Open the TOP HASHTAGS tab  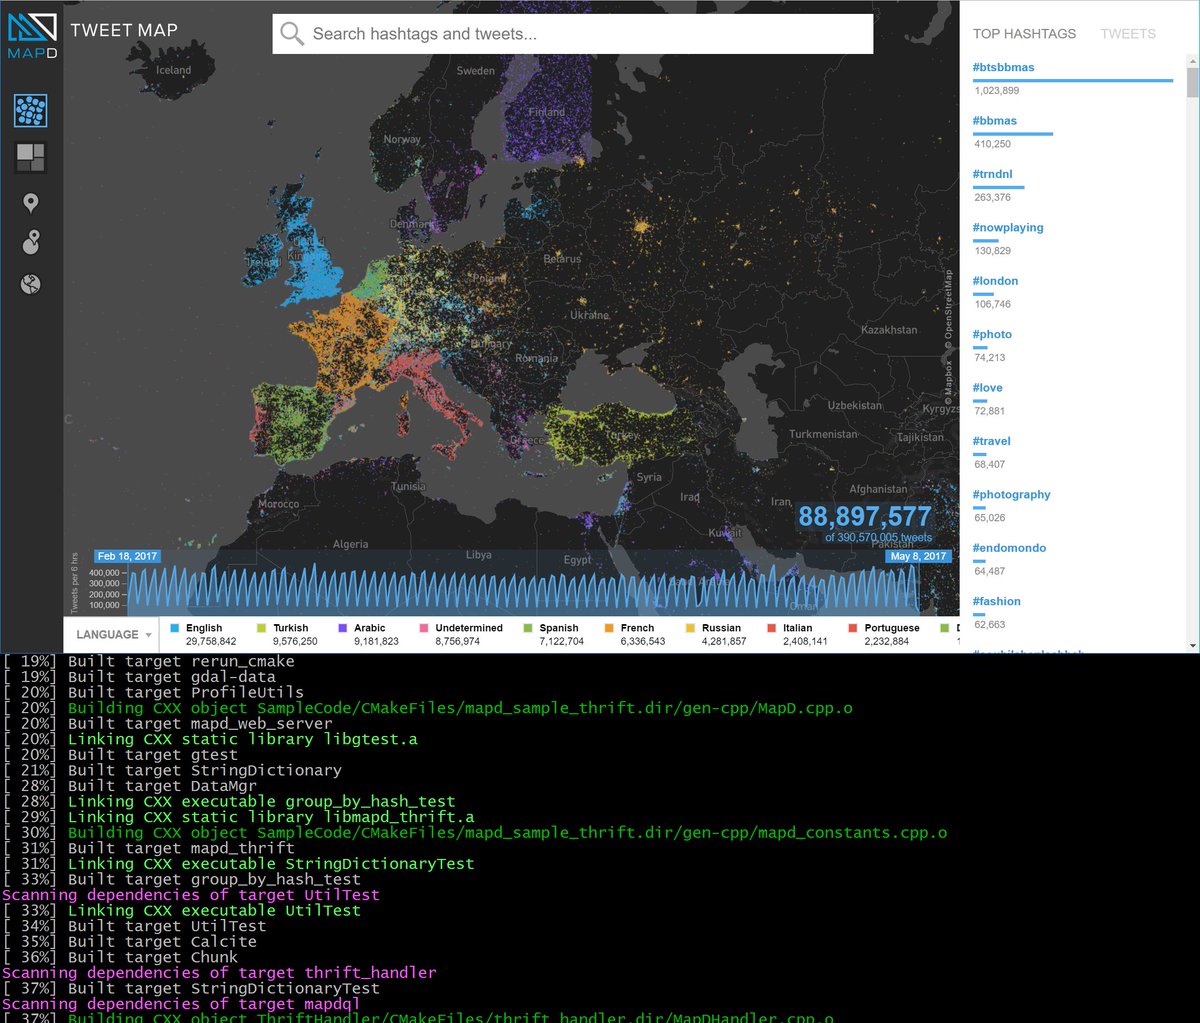click(x=1024, y=34)
